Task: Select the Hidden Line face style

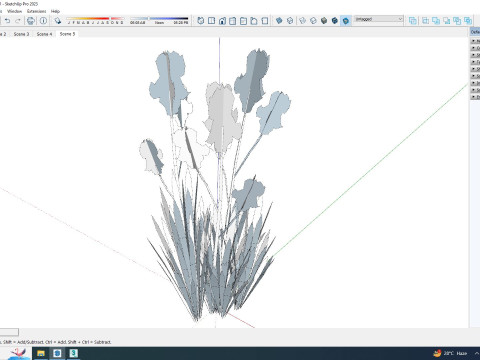Action: pyautogui.click(x=313, y=21)
